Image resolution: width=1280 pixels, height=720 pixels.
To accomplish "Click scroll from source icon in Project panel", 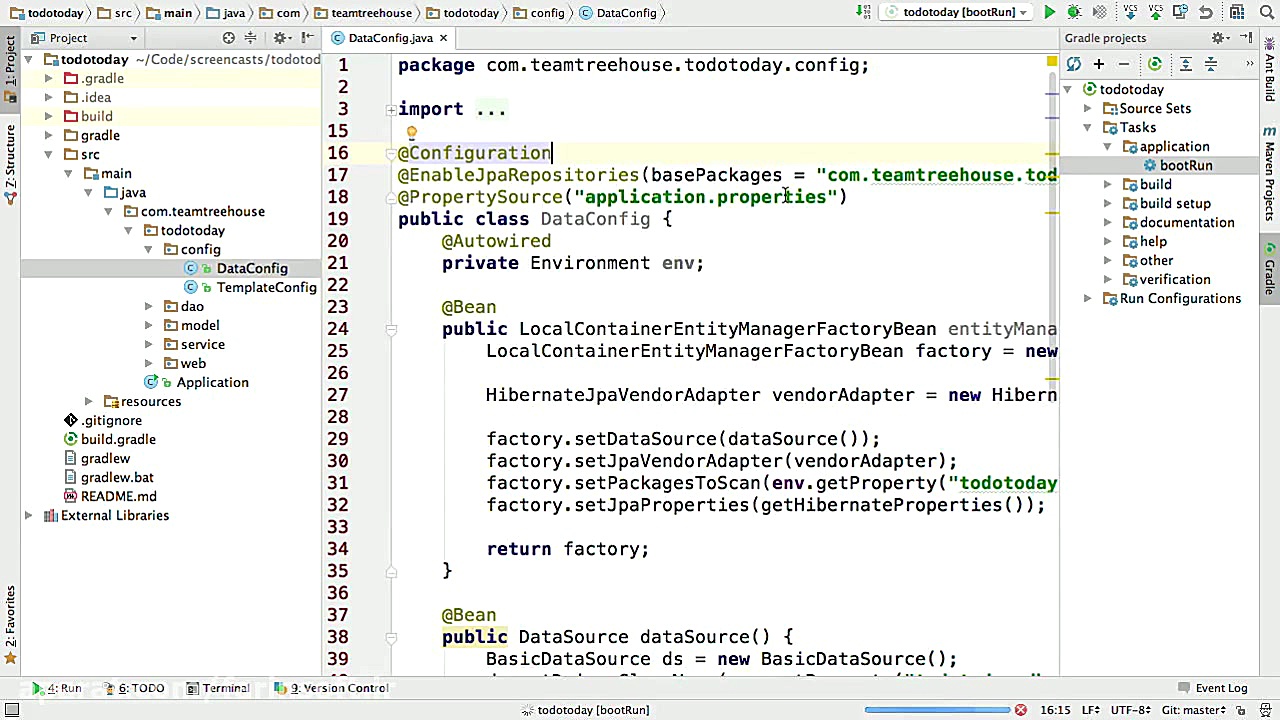I will 228,38.
